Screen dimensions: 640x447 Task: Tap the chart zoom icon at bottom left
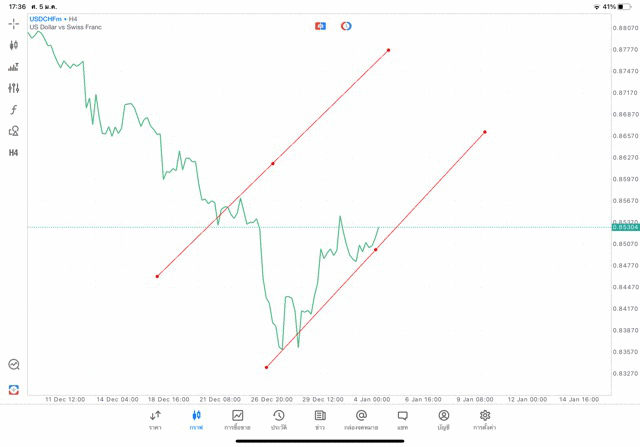14,365
